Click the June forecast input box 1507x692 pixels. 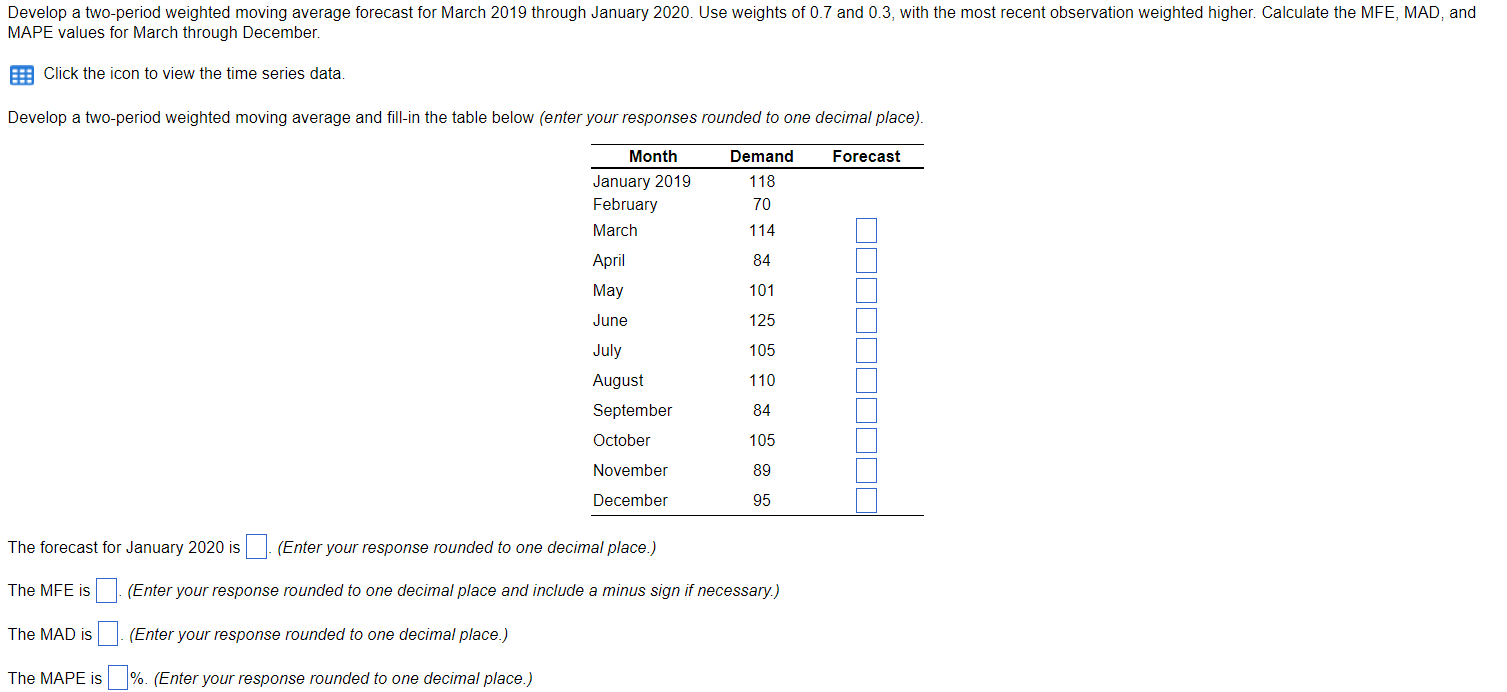(x=864, y=320)
